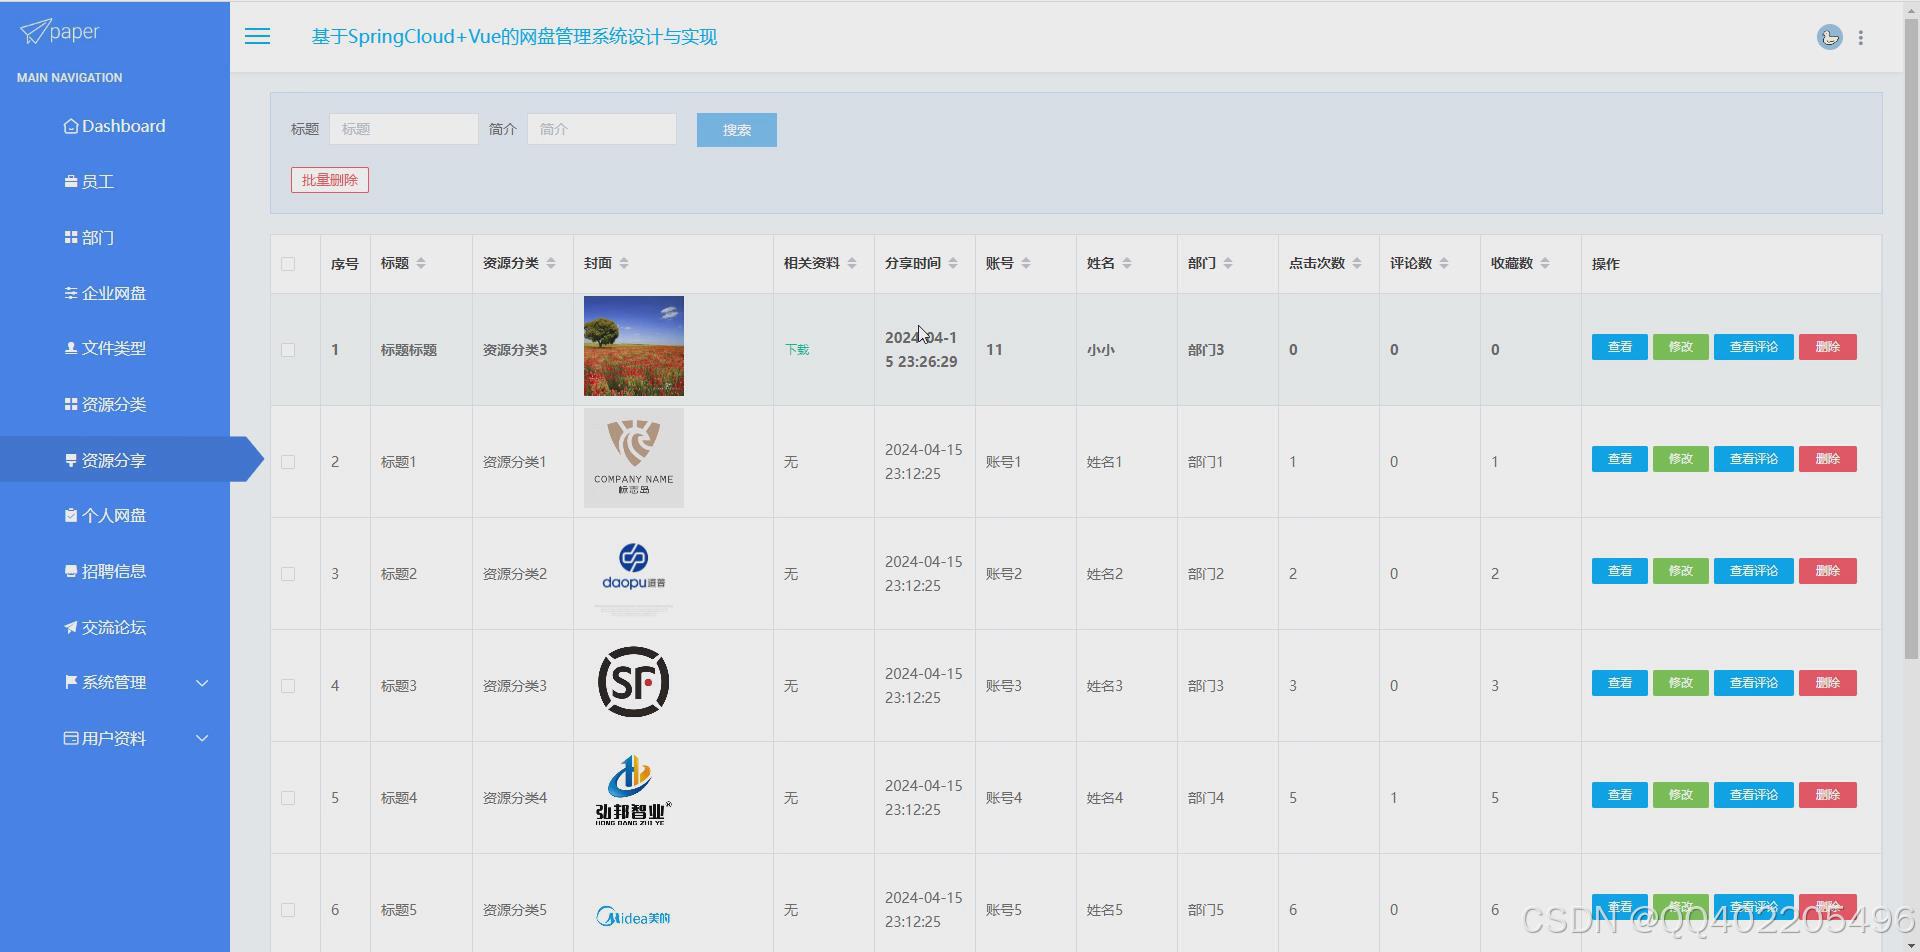Check the checkbox for row 标题标题
This screenshot has height=952, width=1920.
289,349
